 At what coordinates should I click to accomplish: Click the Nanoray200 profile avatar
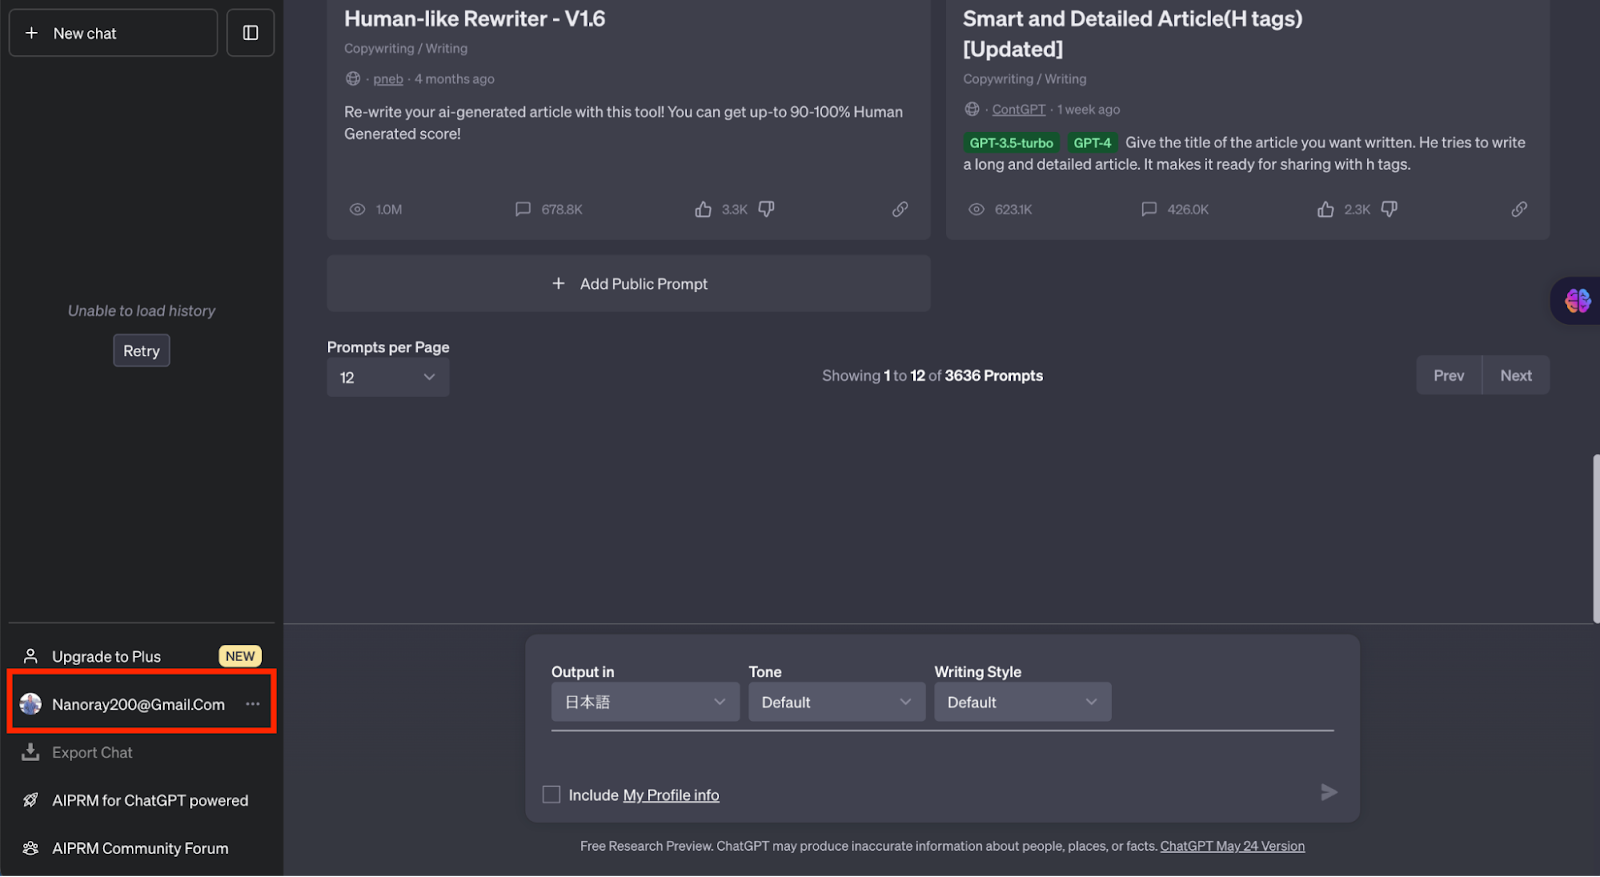31,705
